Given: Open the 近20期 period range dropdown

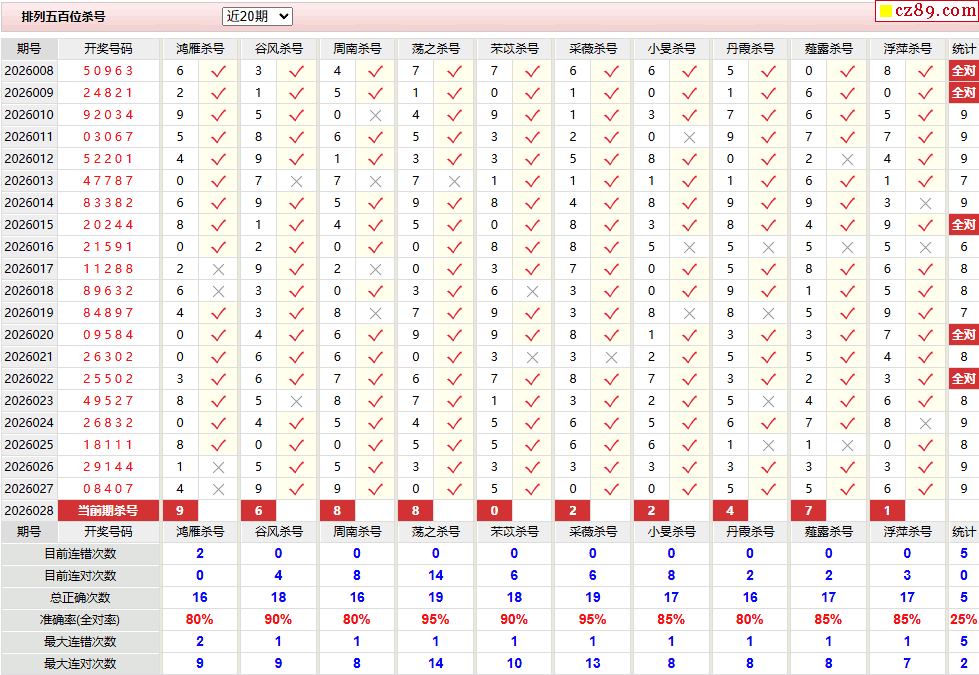Looking at the screenshot, I should coord(257,16).
